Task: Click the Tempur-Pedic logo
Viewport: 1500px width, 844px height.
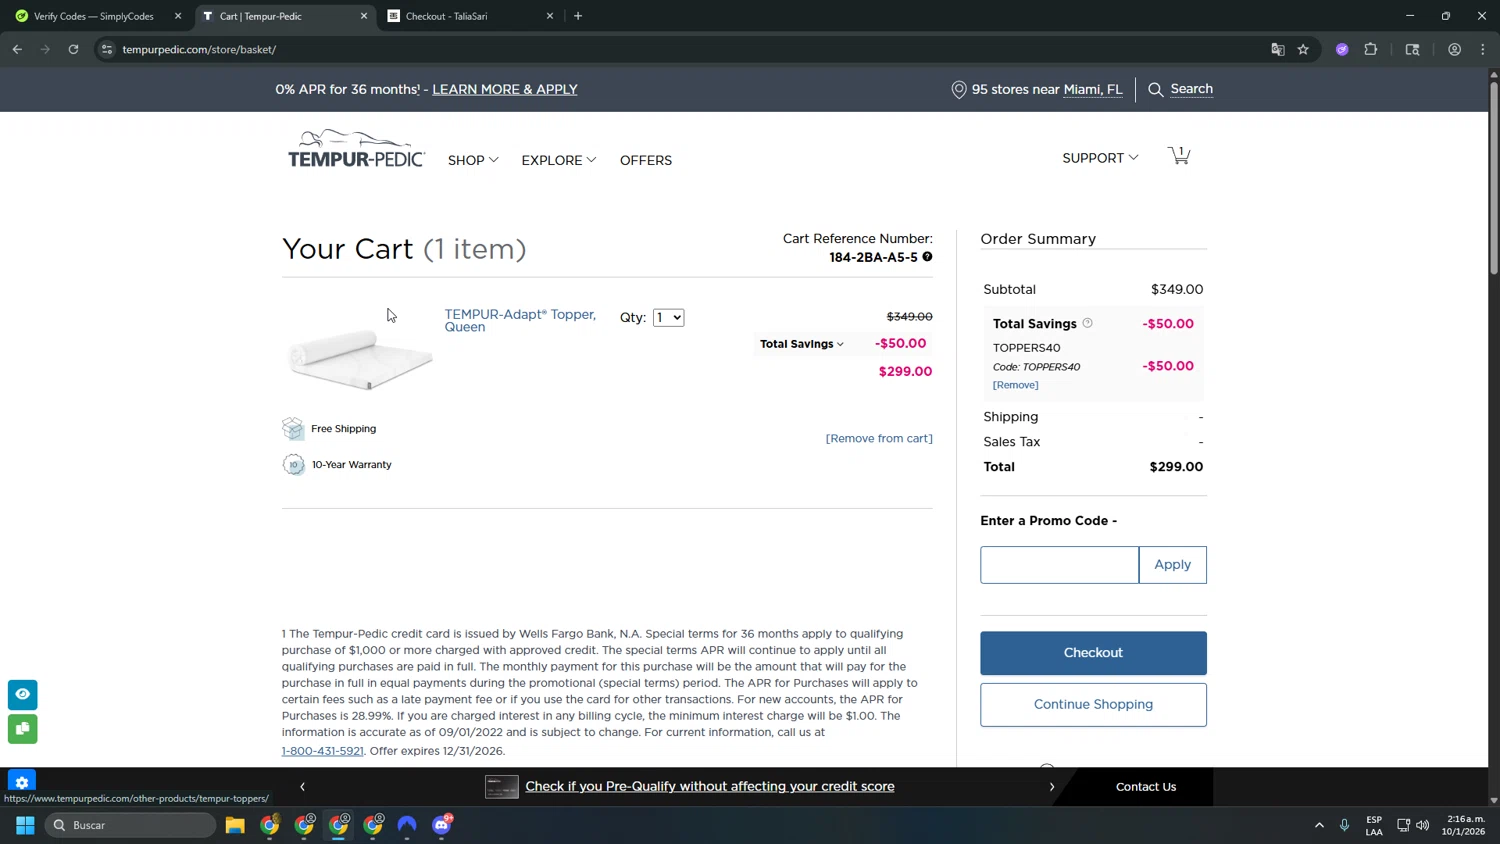Action: [356, 149]
